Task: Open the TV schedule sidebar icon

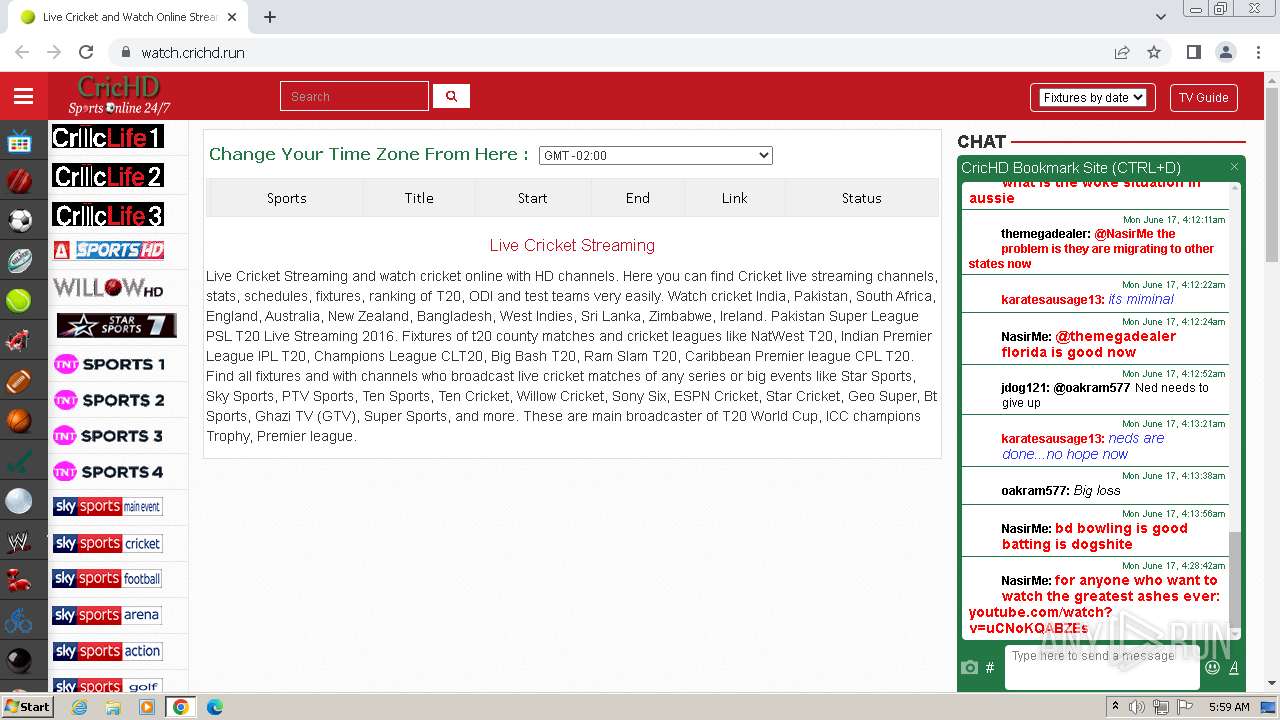Action: [19, 141]
